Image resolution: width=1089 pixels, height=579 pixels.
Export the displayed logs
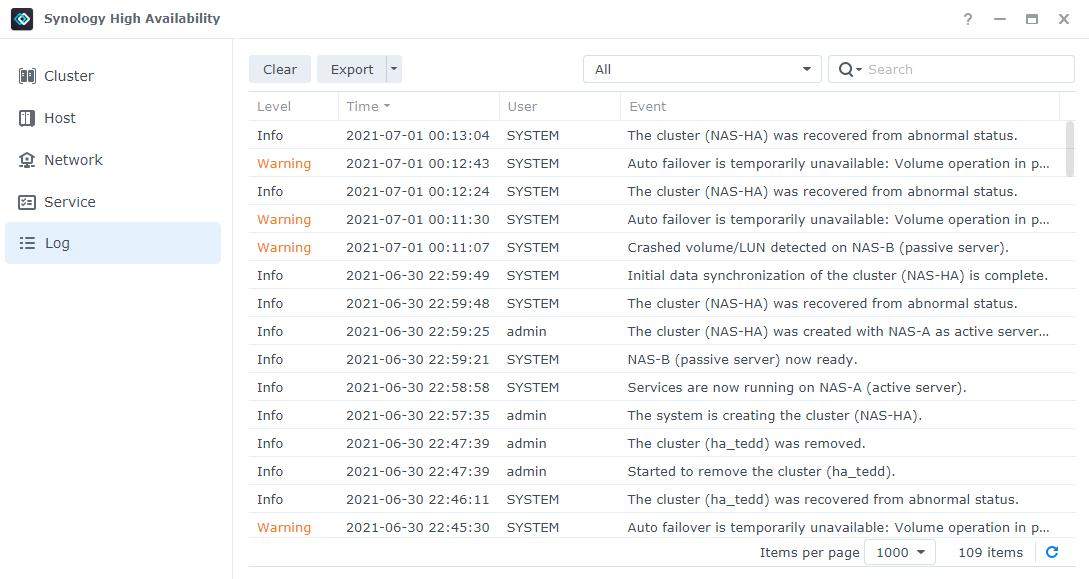click(x=352, y=68)
